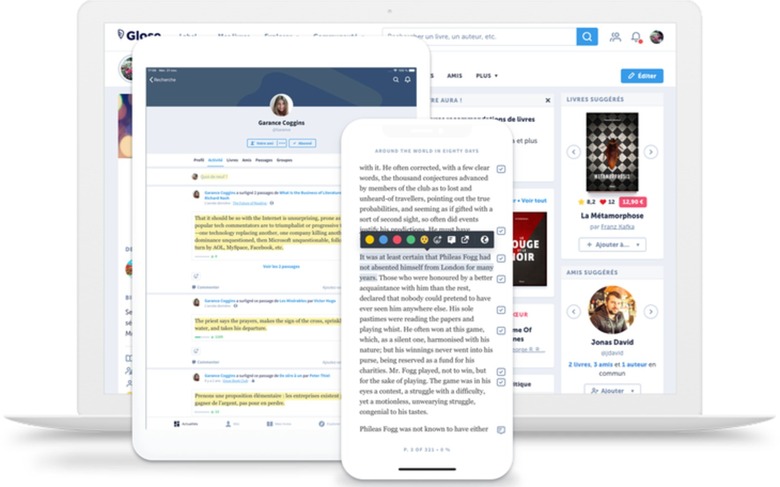The height and width of the screenshot is (487, 780).
Task: Click the search field for books and authors
Action: tap(480, 36)
